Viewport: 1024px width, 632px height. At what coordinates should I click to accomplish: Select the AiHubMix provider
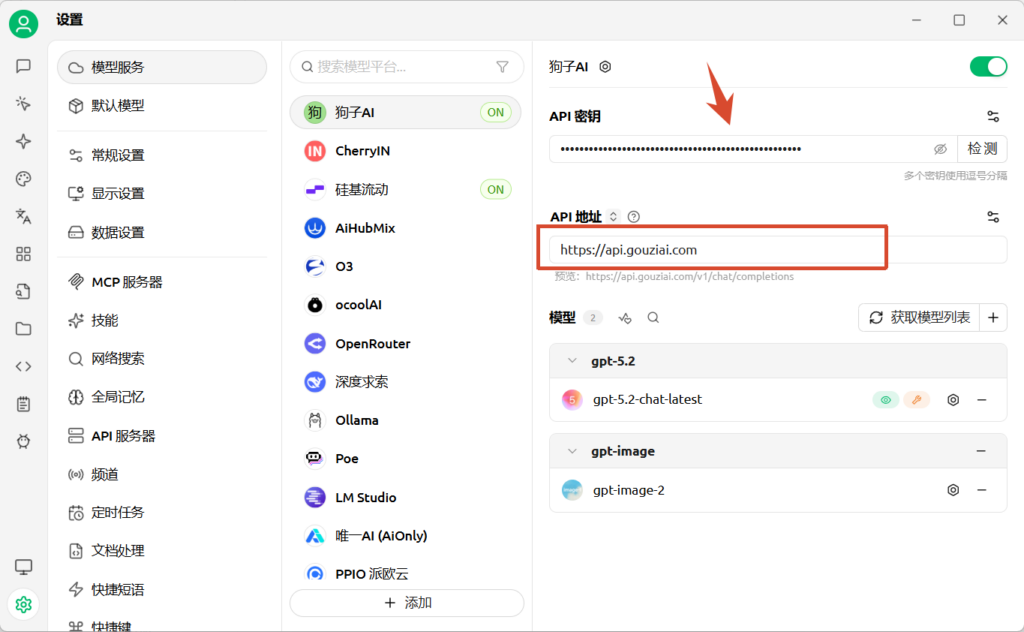coord(406,228)
